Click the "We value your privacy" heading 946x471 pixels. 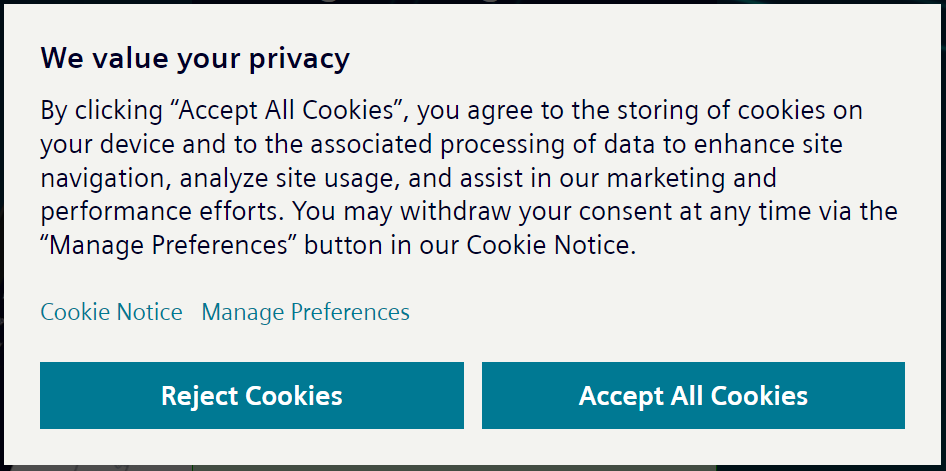(x=195, y=58)
